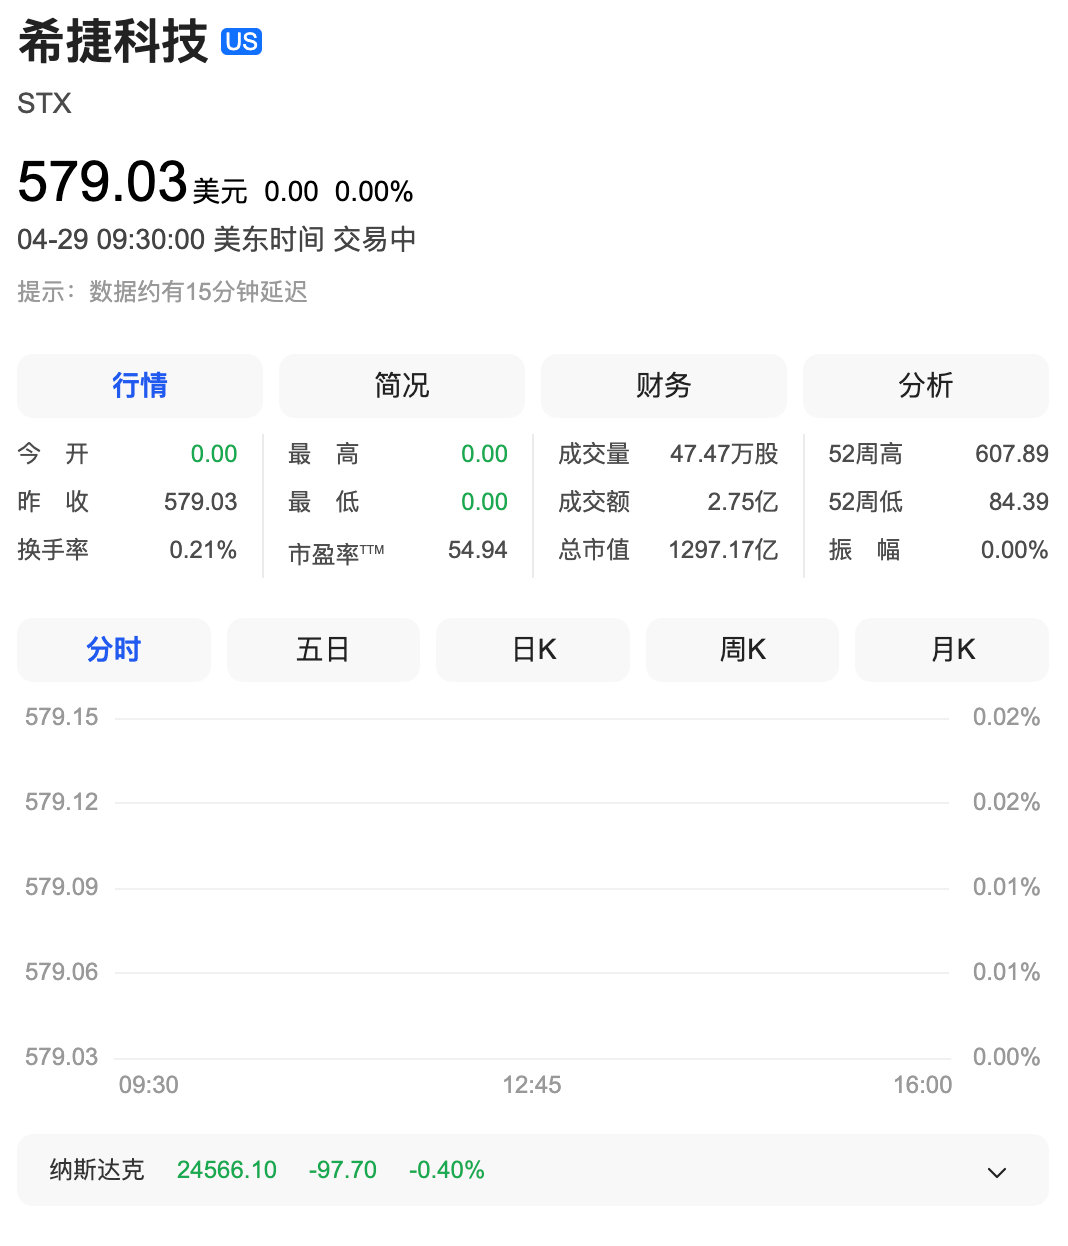1068x1246 pixels.
Task: Open the 分析 tab
Action: click(x=925, y=386)
